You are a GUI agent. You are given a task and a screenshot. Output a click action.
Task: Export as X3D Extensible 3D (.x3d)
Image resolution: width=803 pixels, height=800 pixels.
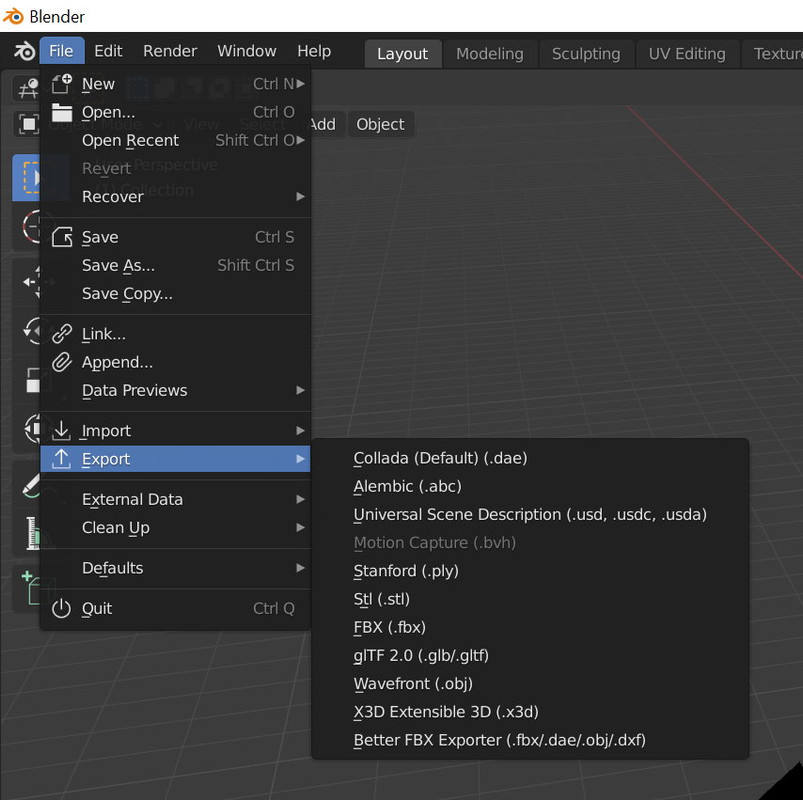[530, 711]
